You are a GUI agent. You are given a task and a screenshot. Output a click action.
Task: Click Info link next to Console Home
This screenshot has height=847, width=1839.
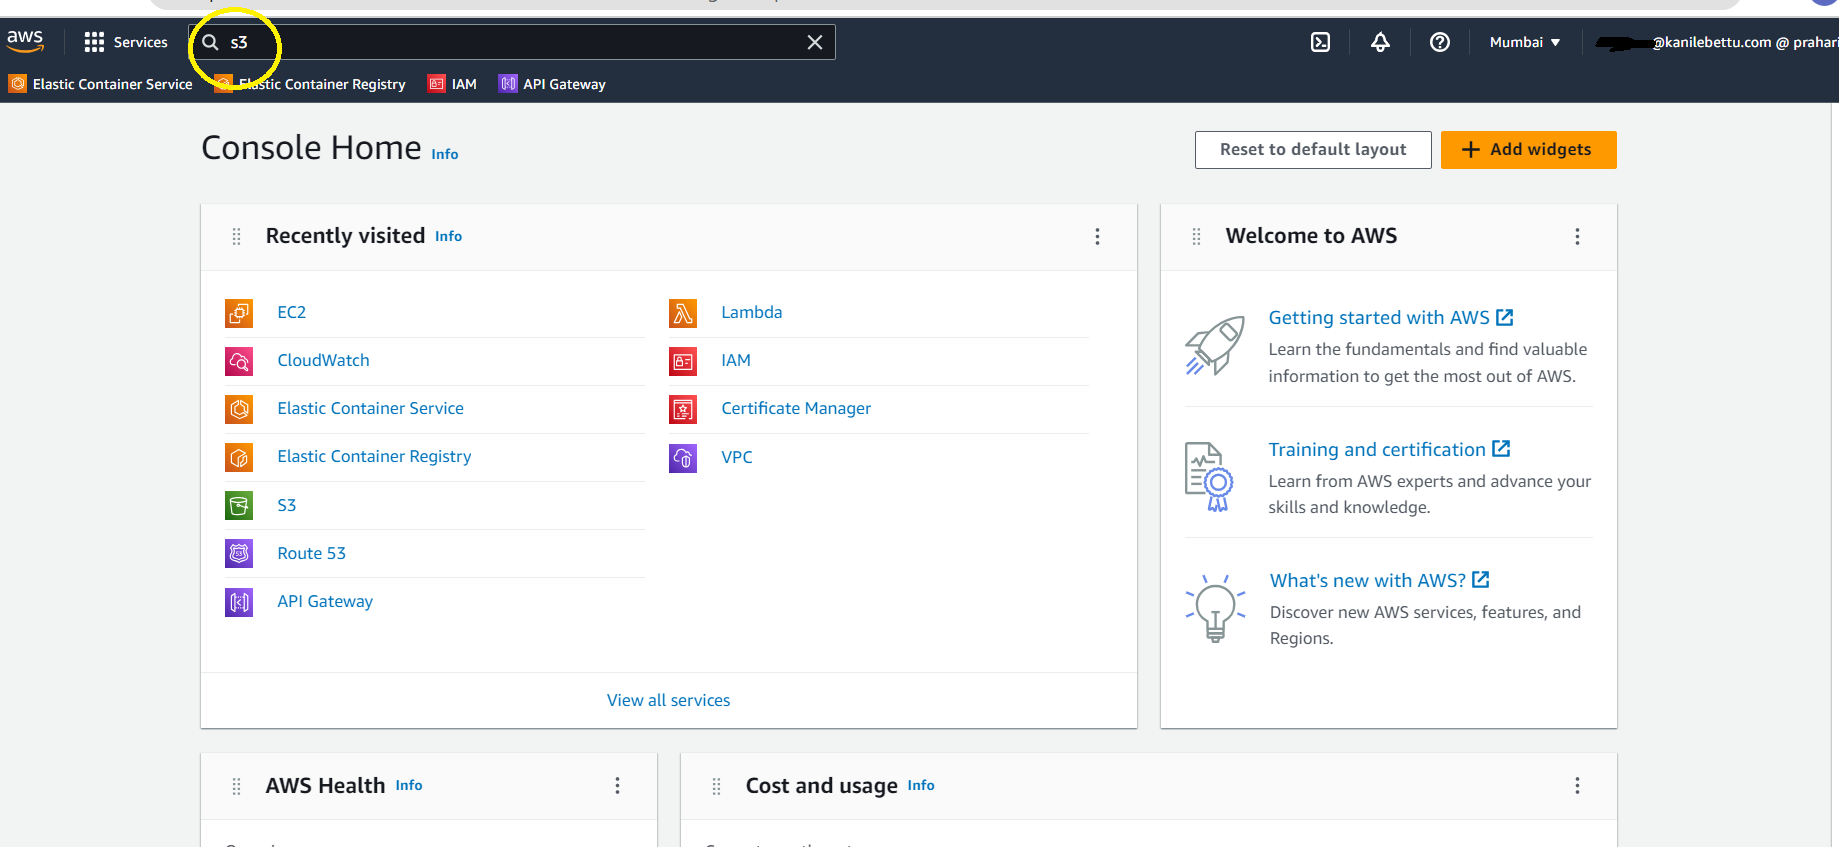(445, 154)
